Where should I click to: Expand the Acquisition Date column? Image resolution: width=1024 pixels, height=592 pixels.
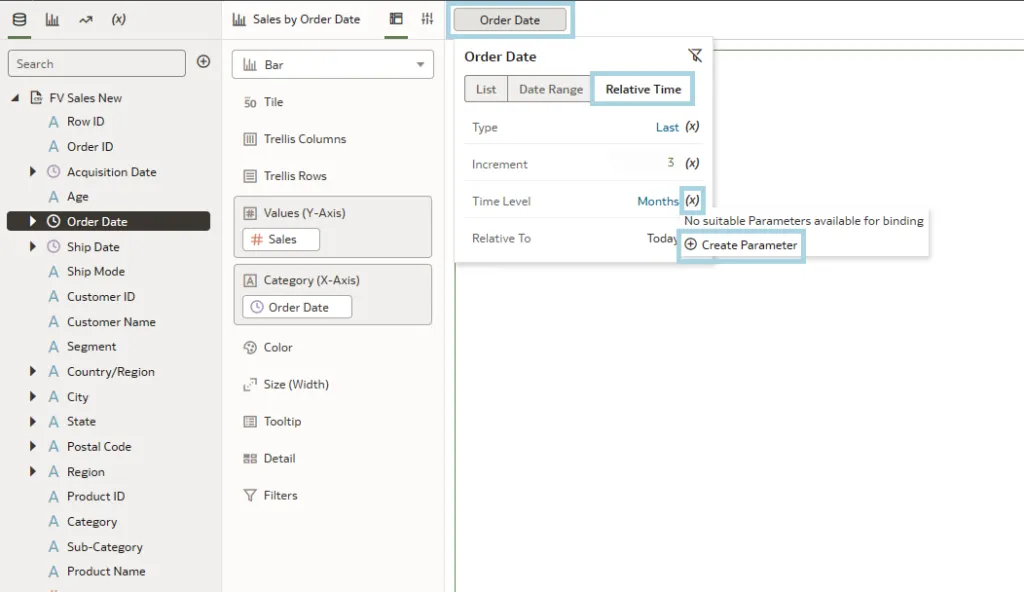[33, 172]
